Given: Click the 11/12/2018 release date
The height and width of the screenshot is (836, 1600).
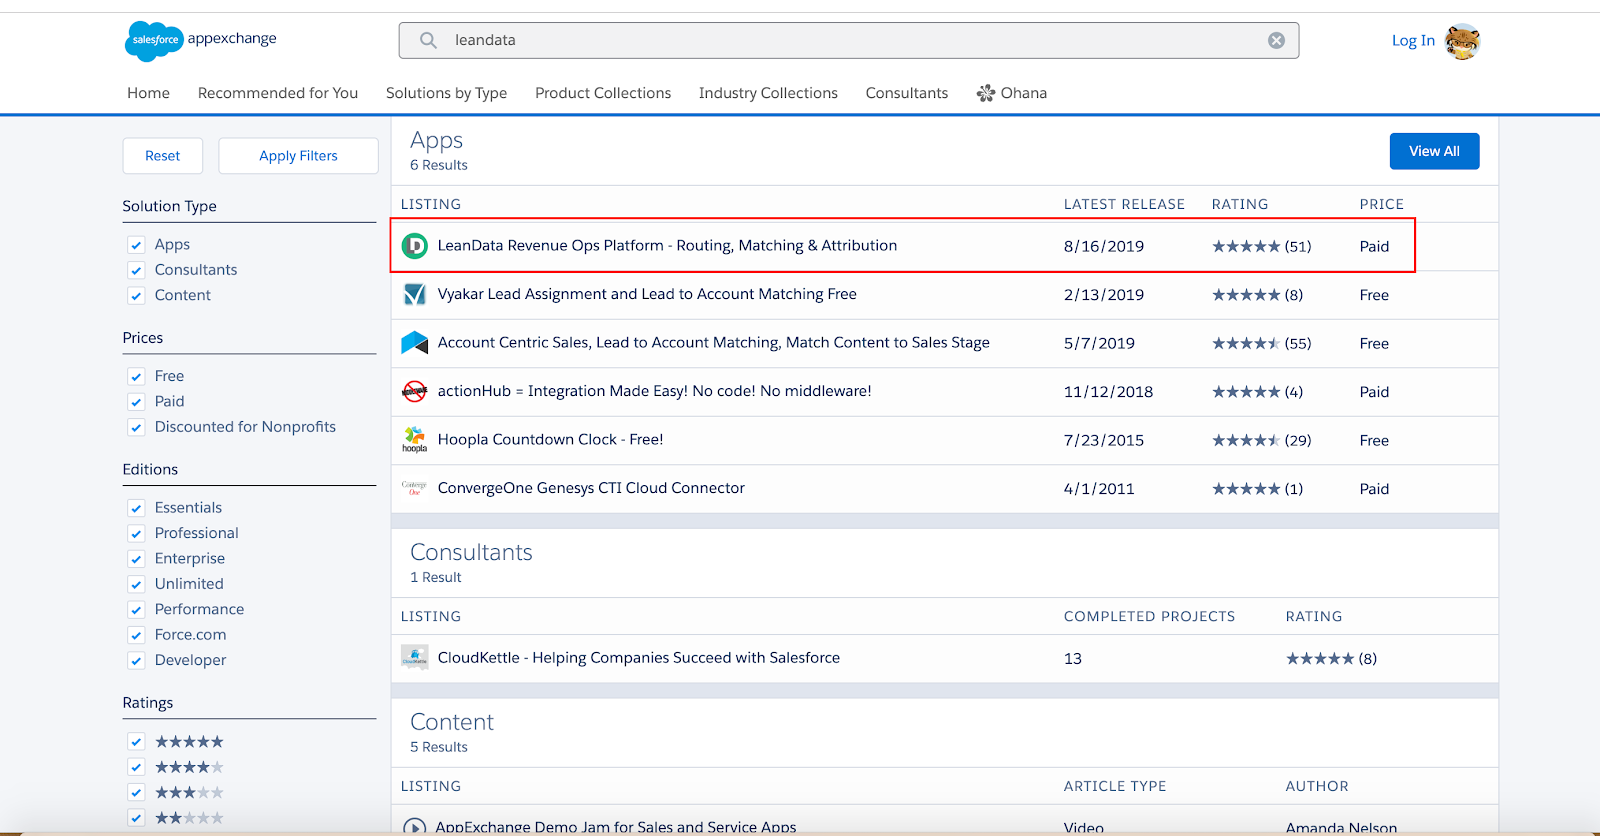Looking at the screenshot, I should tap(1108, 392).
